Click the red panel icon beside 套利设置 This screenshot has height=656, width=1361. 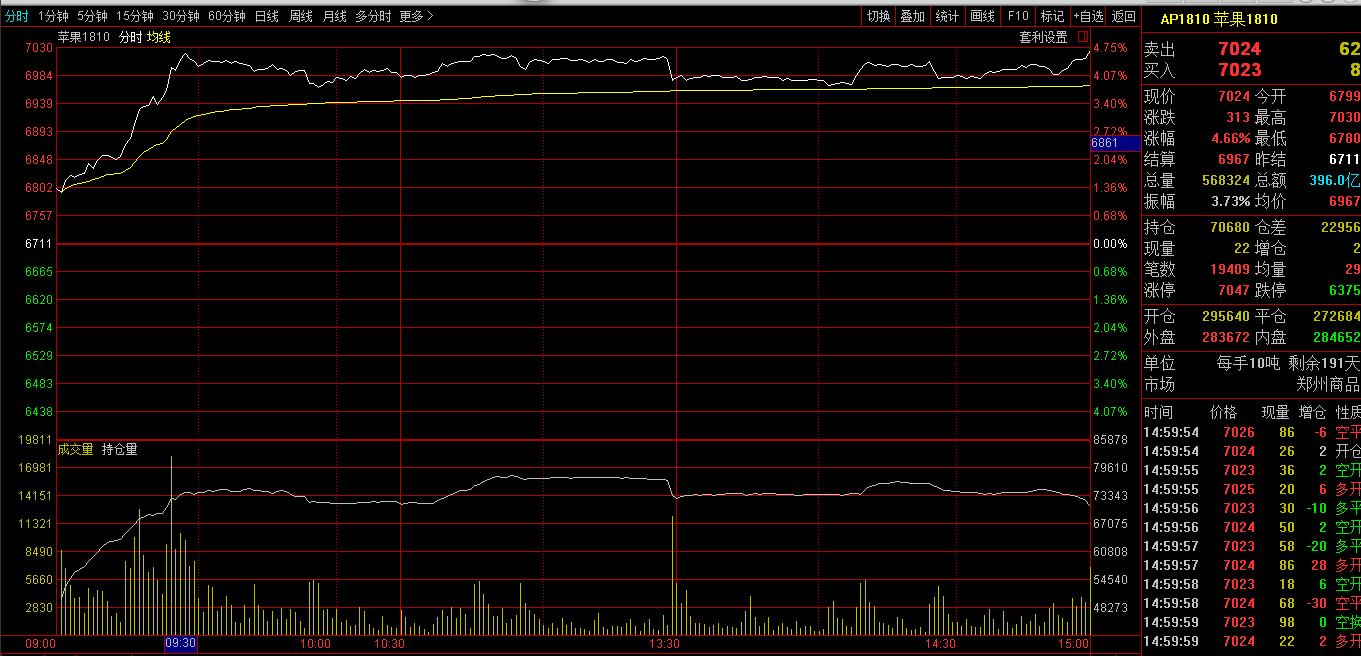(1082, 37)
